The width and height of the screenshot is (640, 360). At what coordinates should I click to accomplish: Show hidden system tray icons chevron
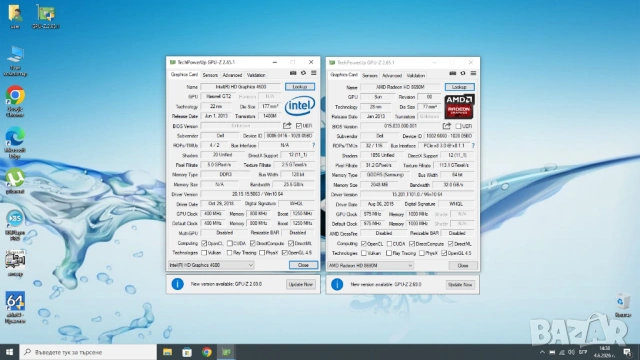(542, 352)
